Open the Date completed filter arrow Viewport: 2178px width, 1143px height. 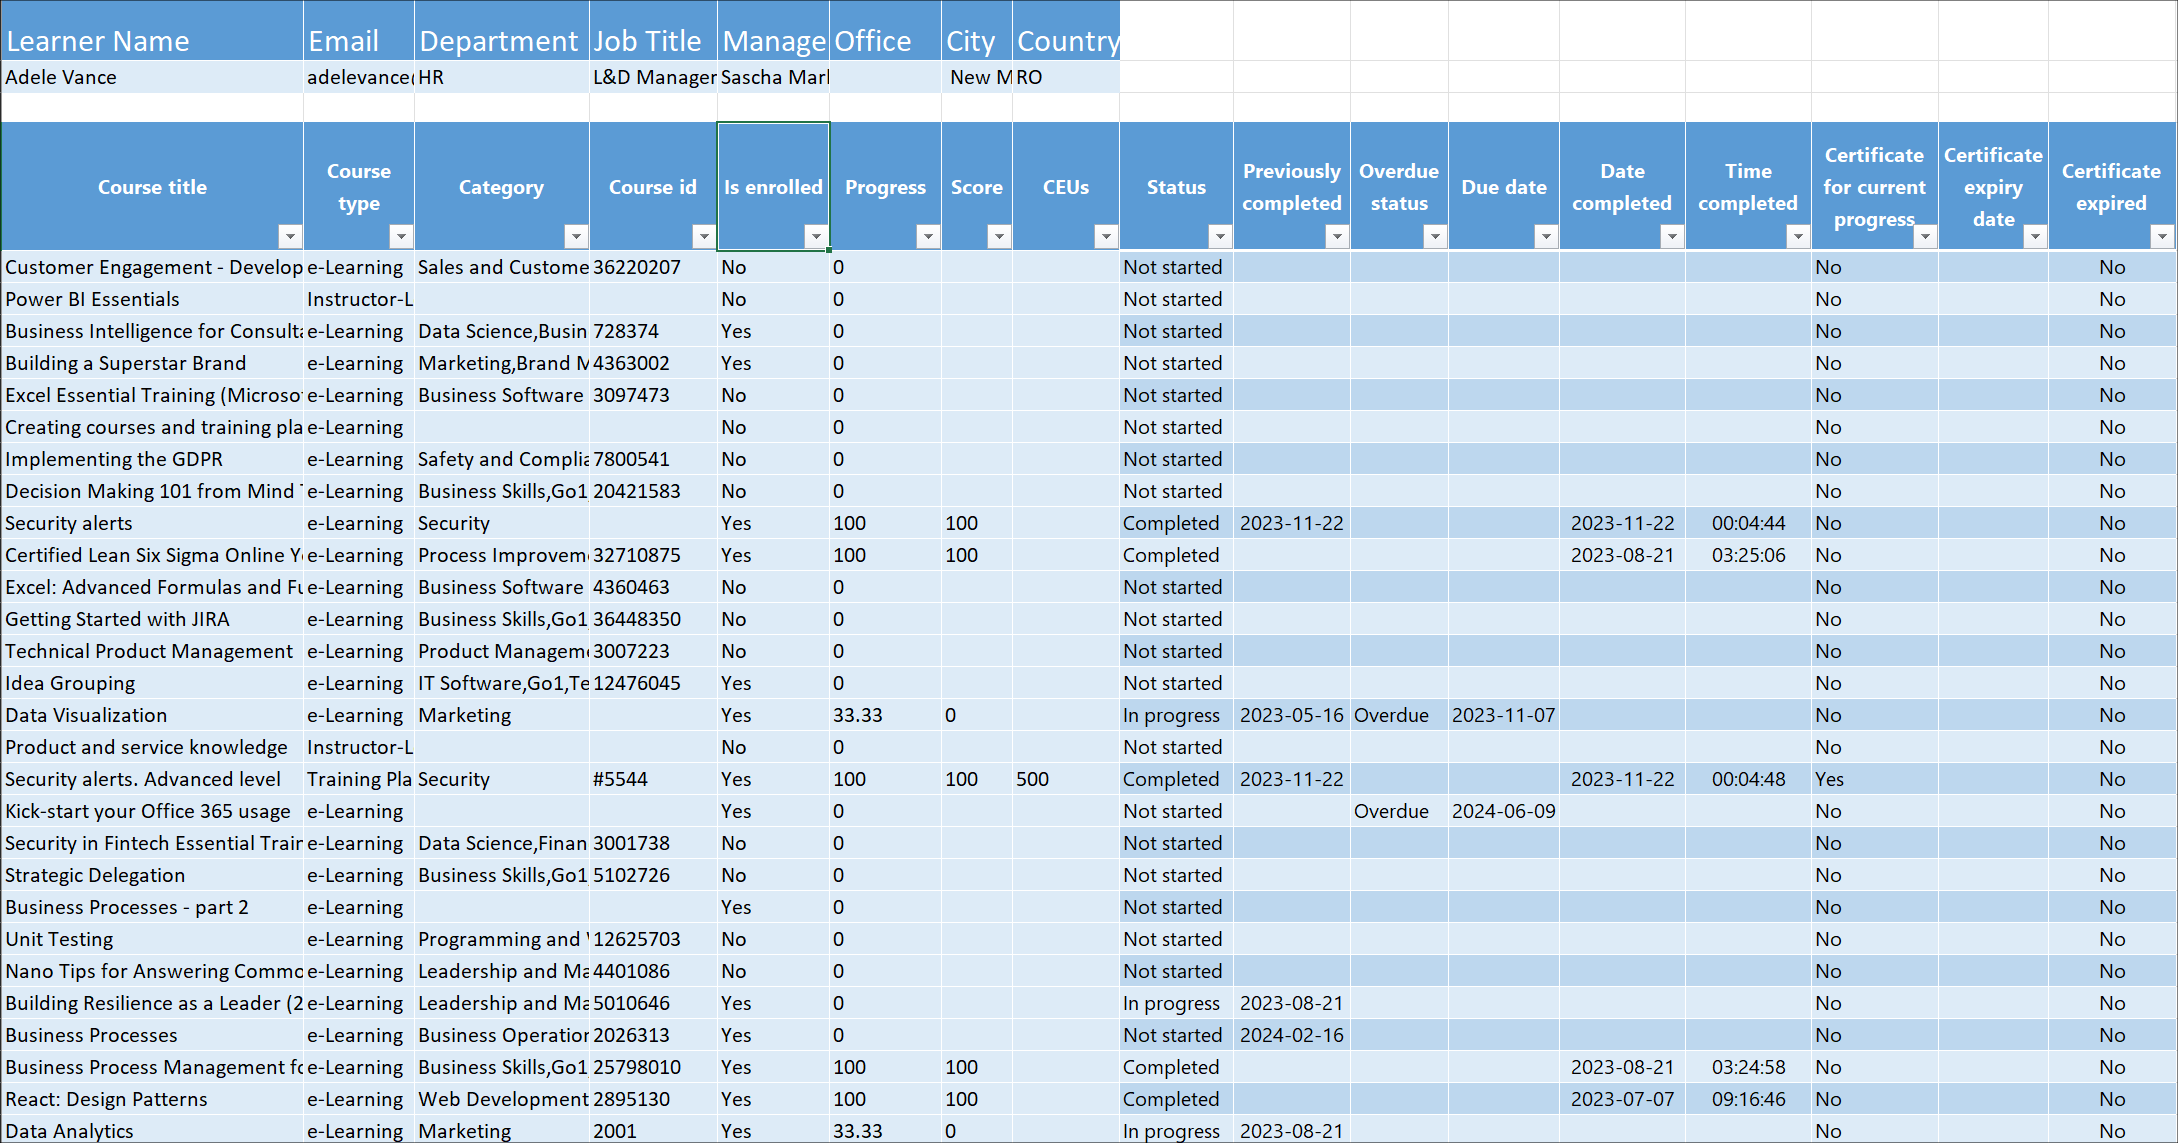(1672, 237)
